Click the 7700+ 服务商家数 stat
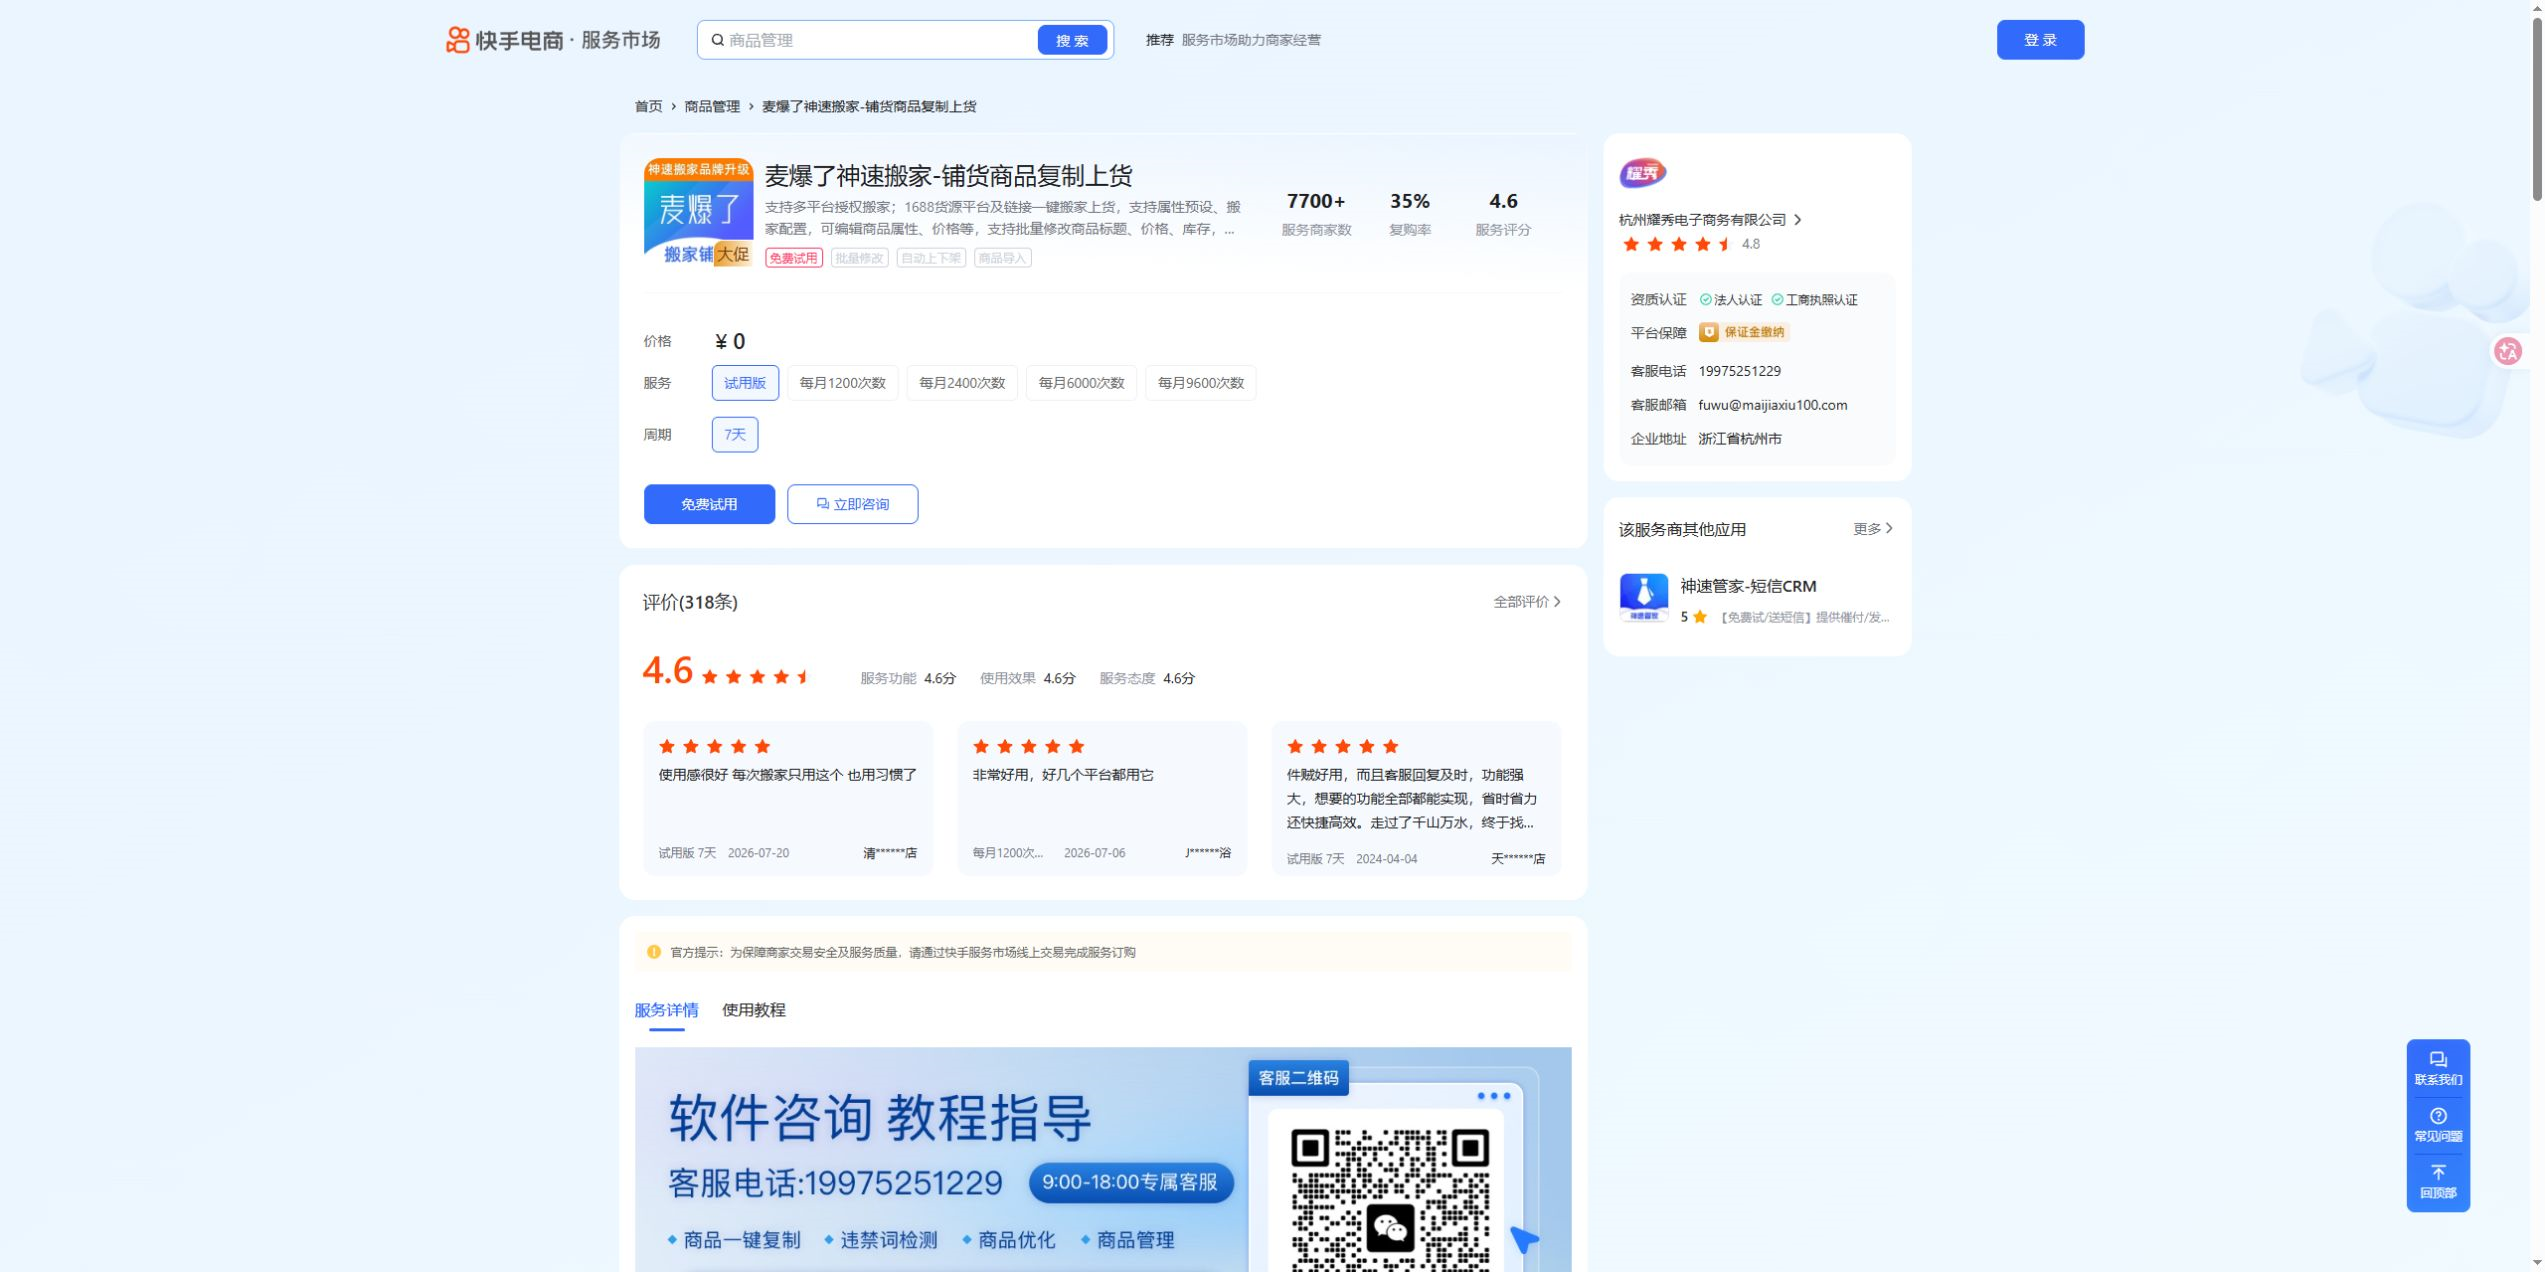 coord(1315,214)
